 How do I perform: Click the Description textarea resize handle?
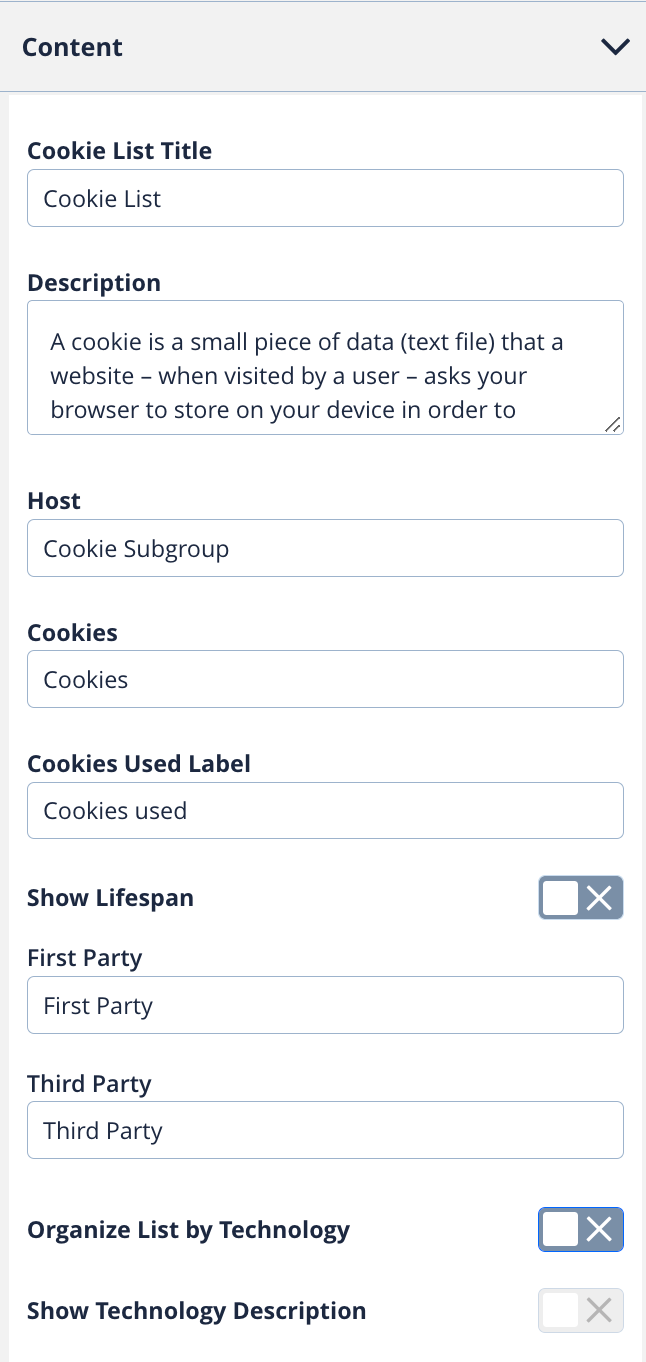point(613,425)
